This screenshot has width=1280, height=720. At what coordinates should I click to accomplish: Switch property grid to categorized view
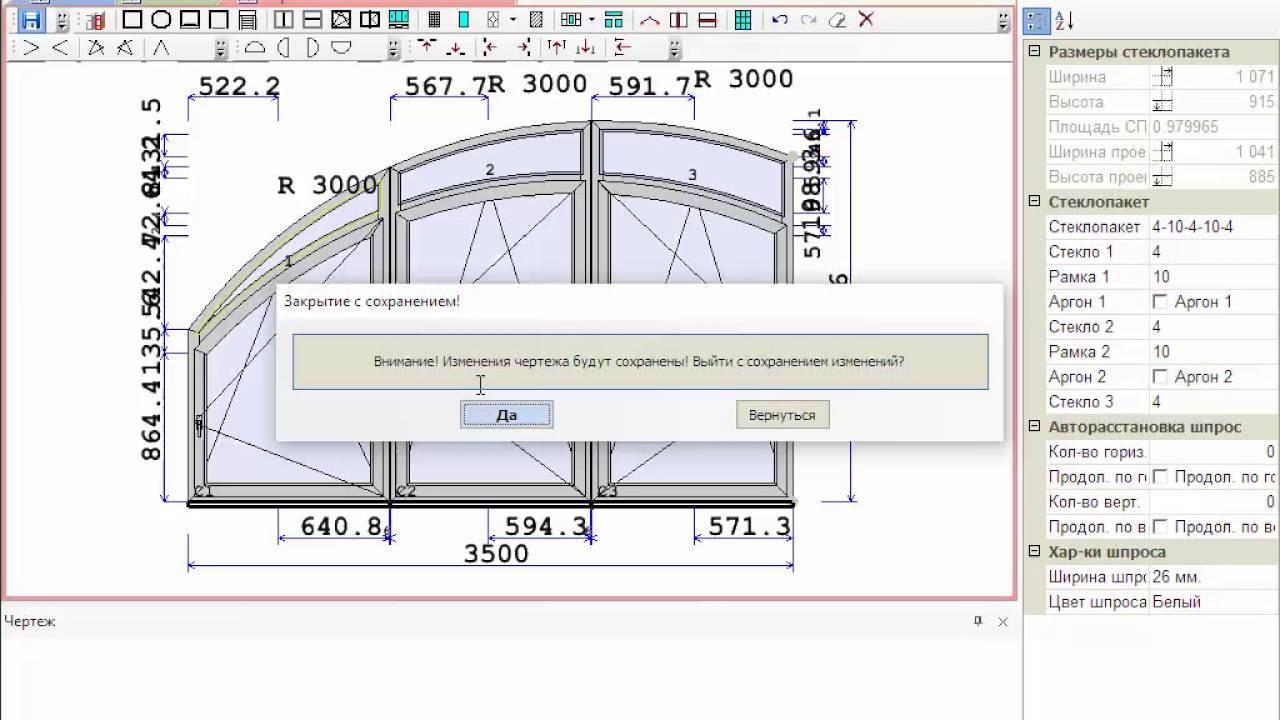(1037, 20)
